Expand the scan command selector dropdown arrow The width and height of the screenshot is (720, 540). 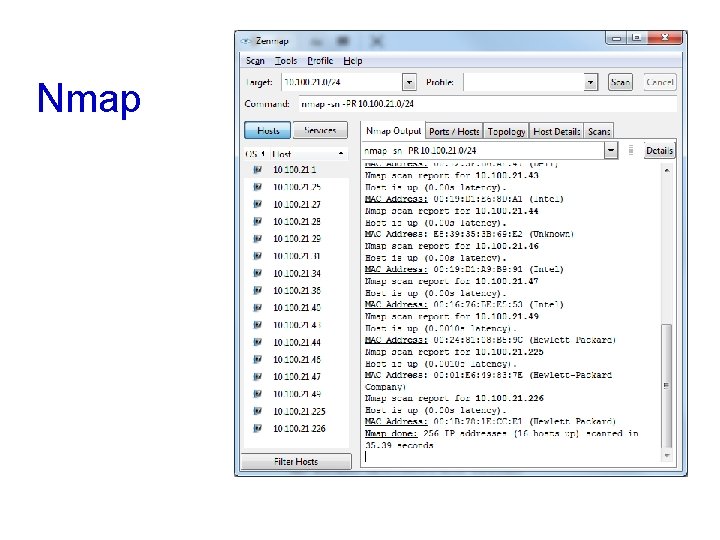point(611,150)
